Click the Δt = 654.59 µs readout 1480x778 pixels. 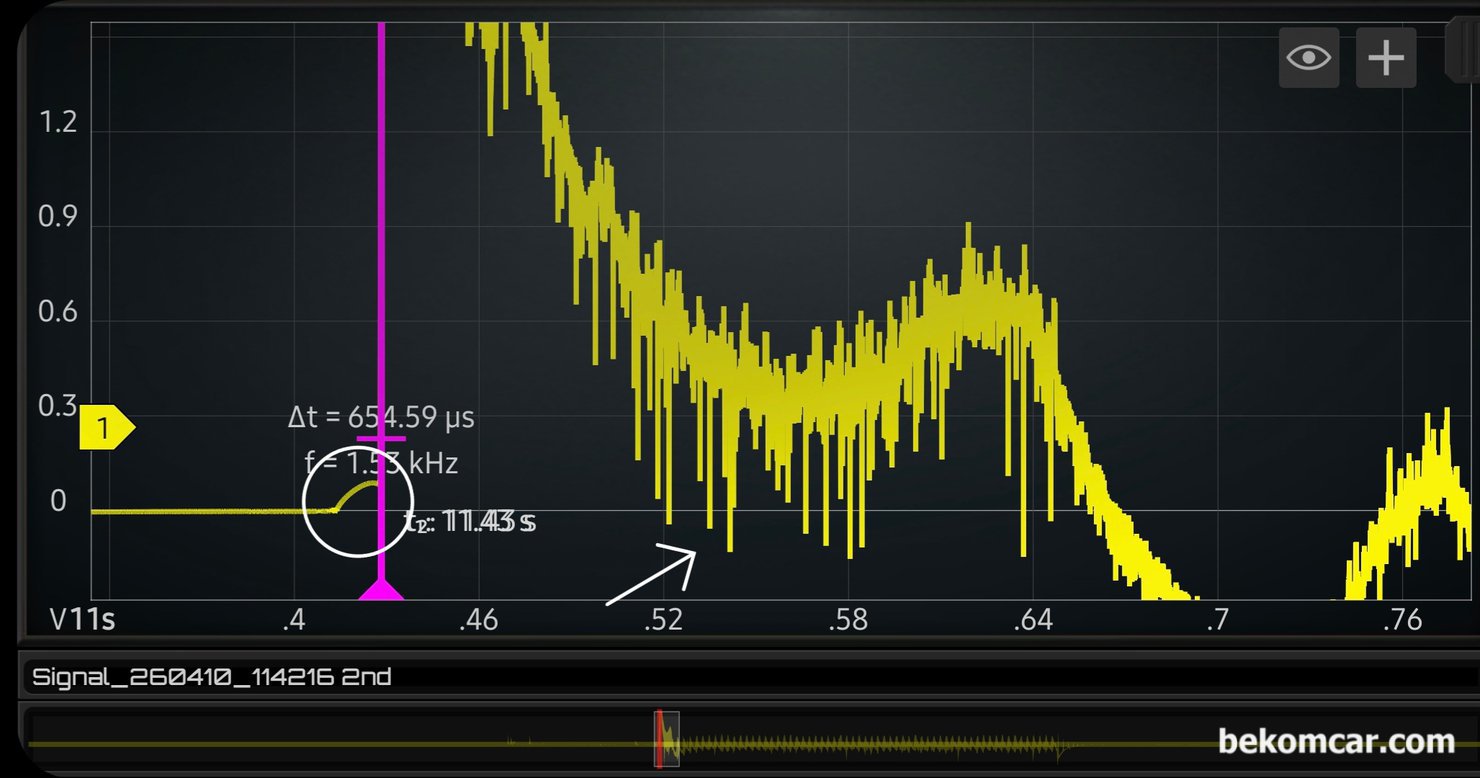[381, 416]
